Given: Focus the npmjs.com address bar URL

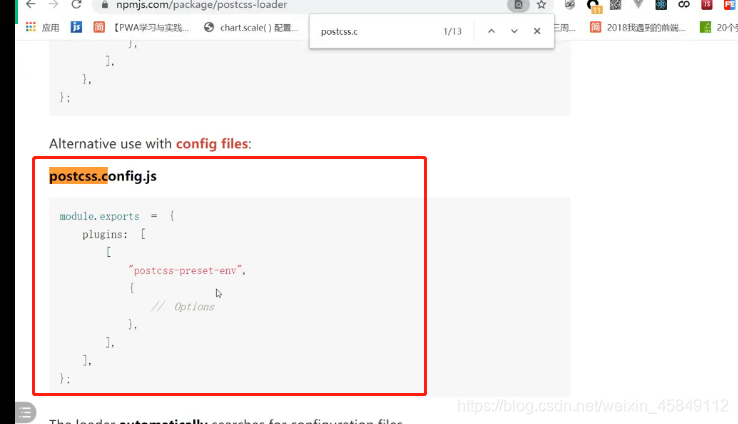Looking at the screenshot, I should (201, 5).
